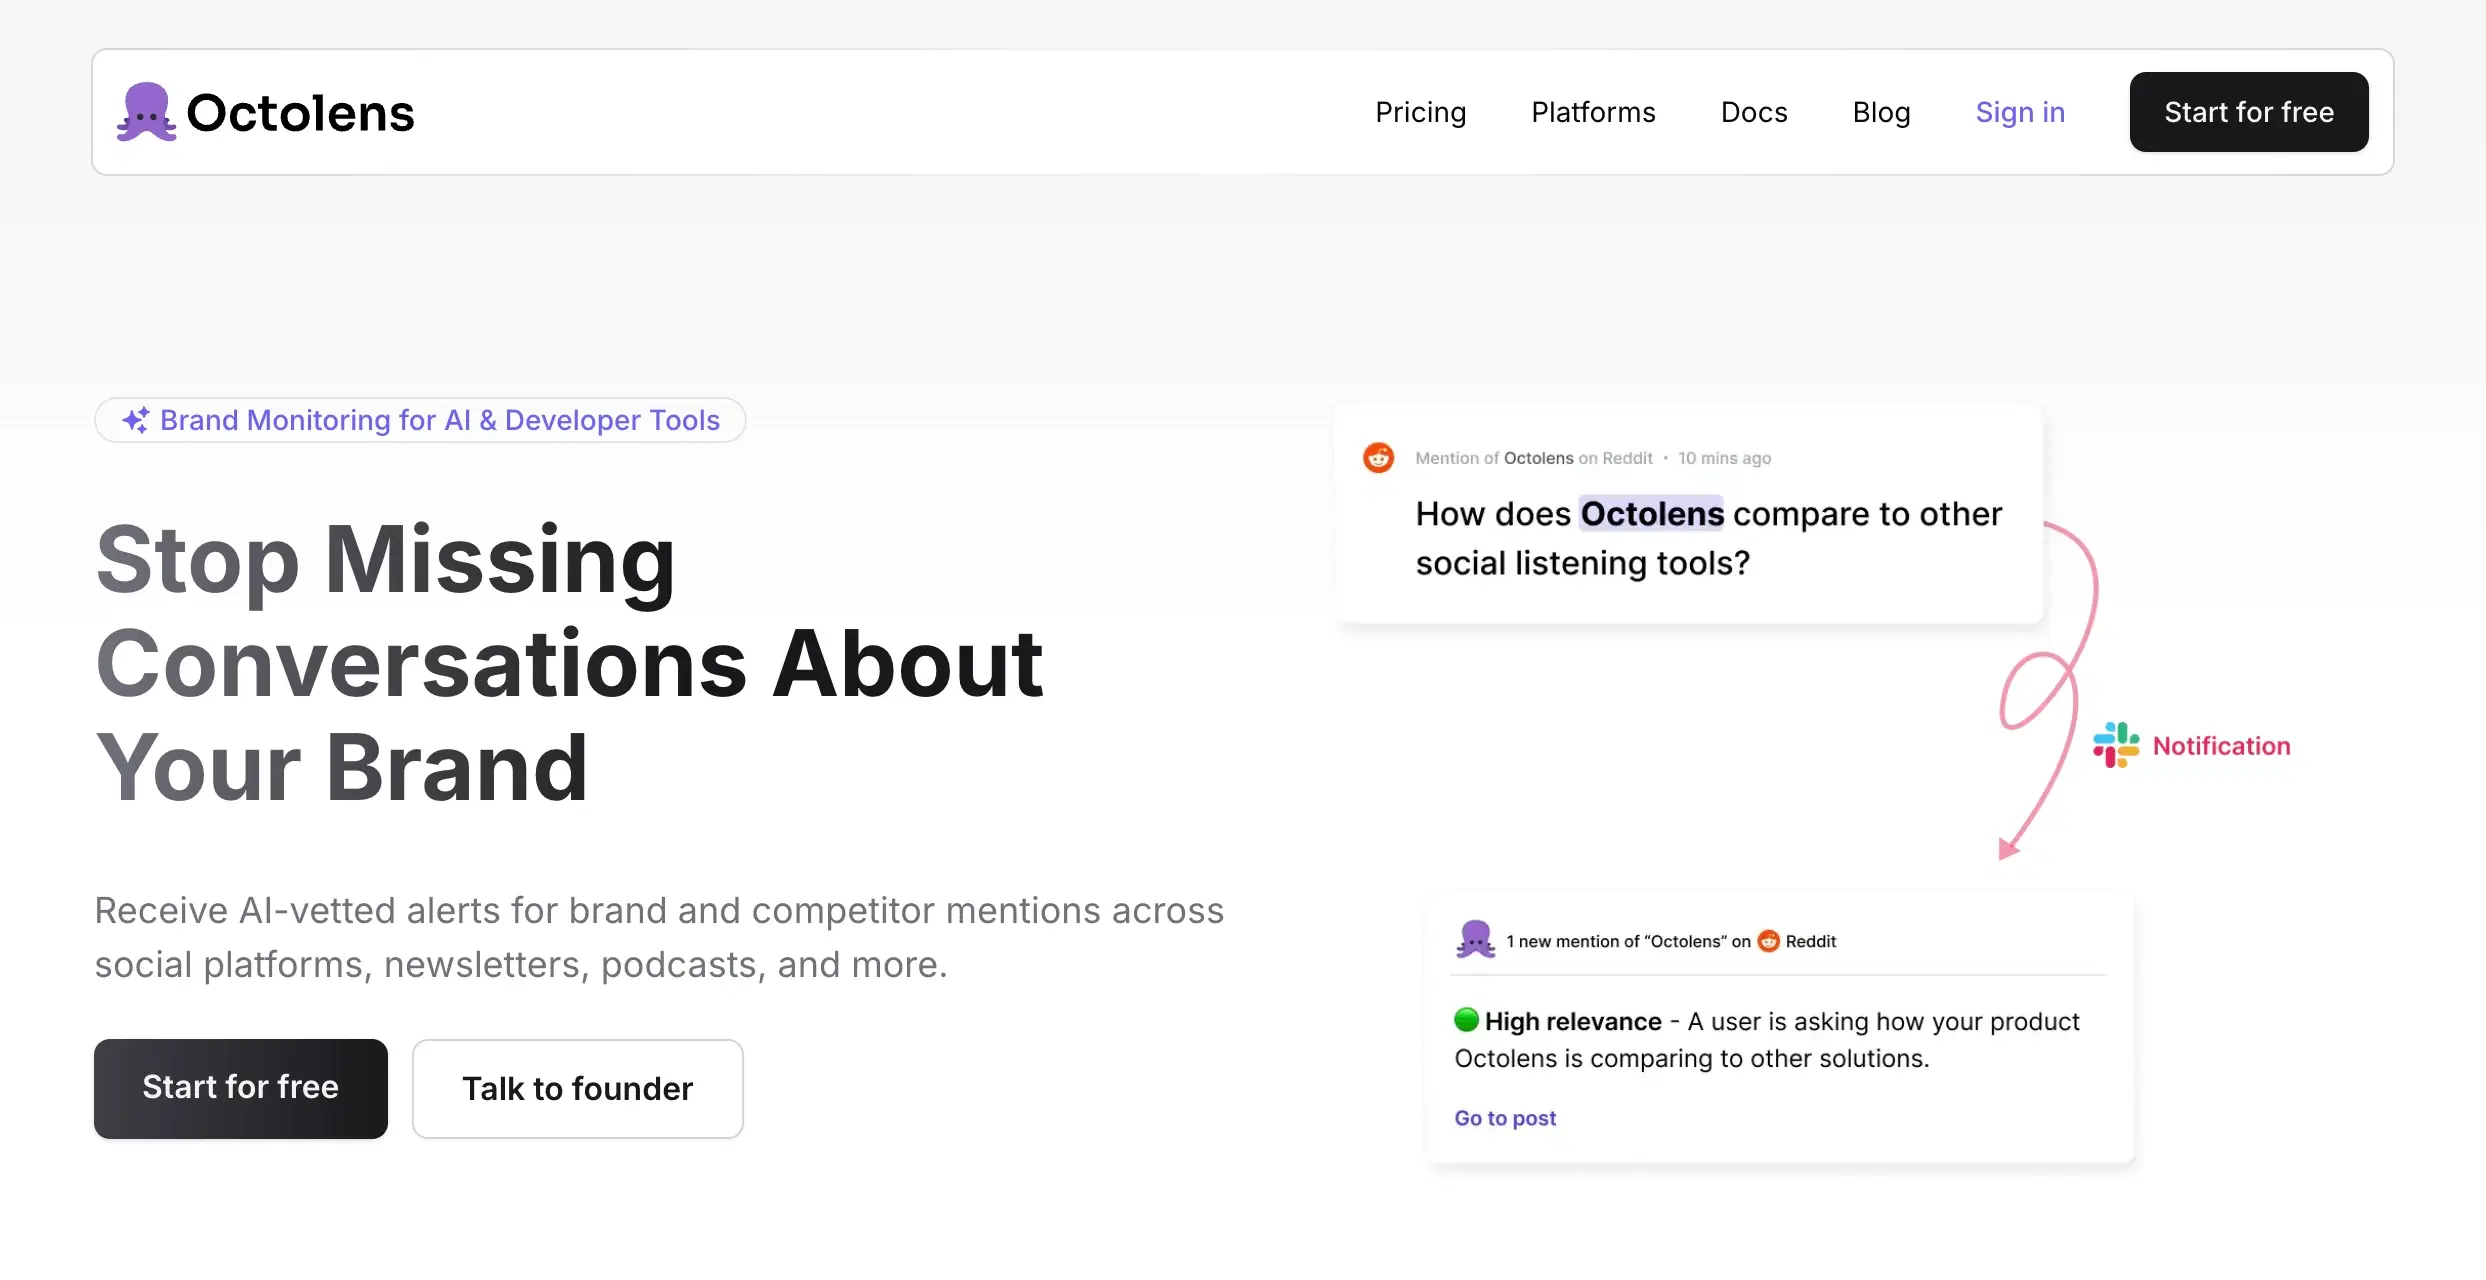
Task: Click the sparkle icon in badge
Action: coord(136,420)
